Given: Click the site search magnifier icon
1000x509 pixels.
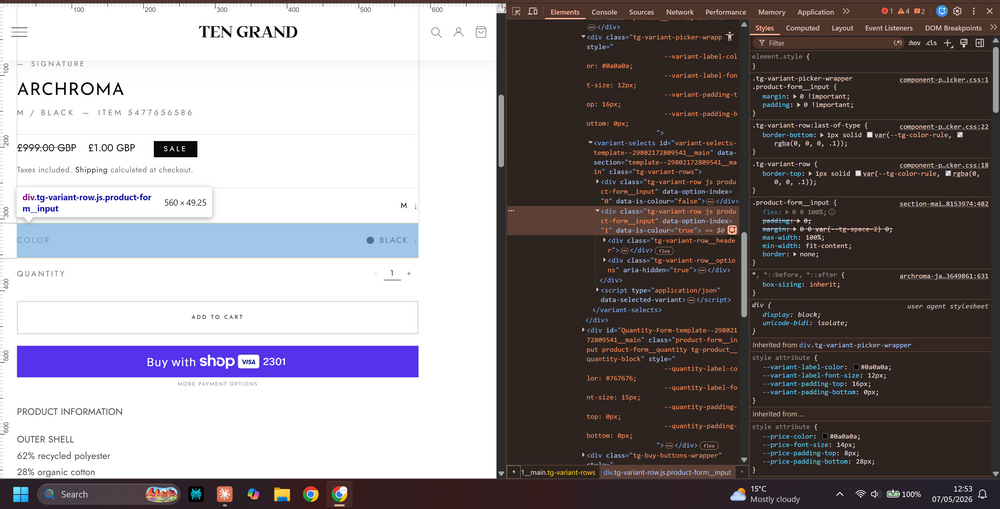Looking at the screenshot, I should coord(436,32).
